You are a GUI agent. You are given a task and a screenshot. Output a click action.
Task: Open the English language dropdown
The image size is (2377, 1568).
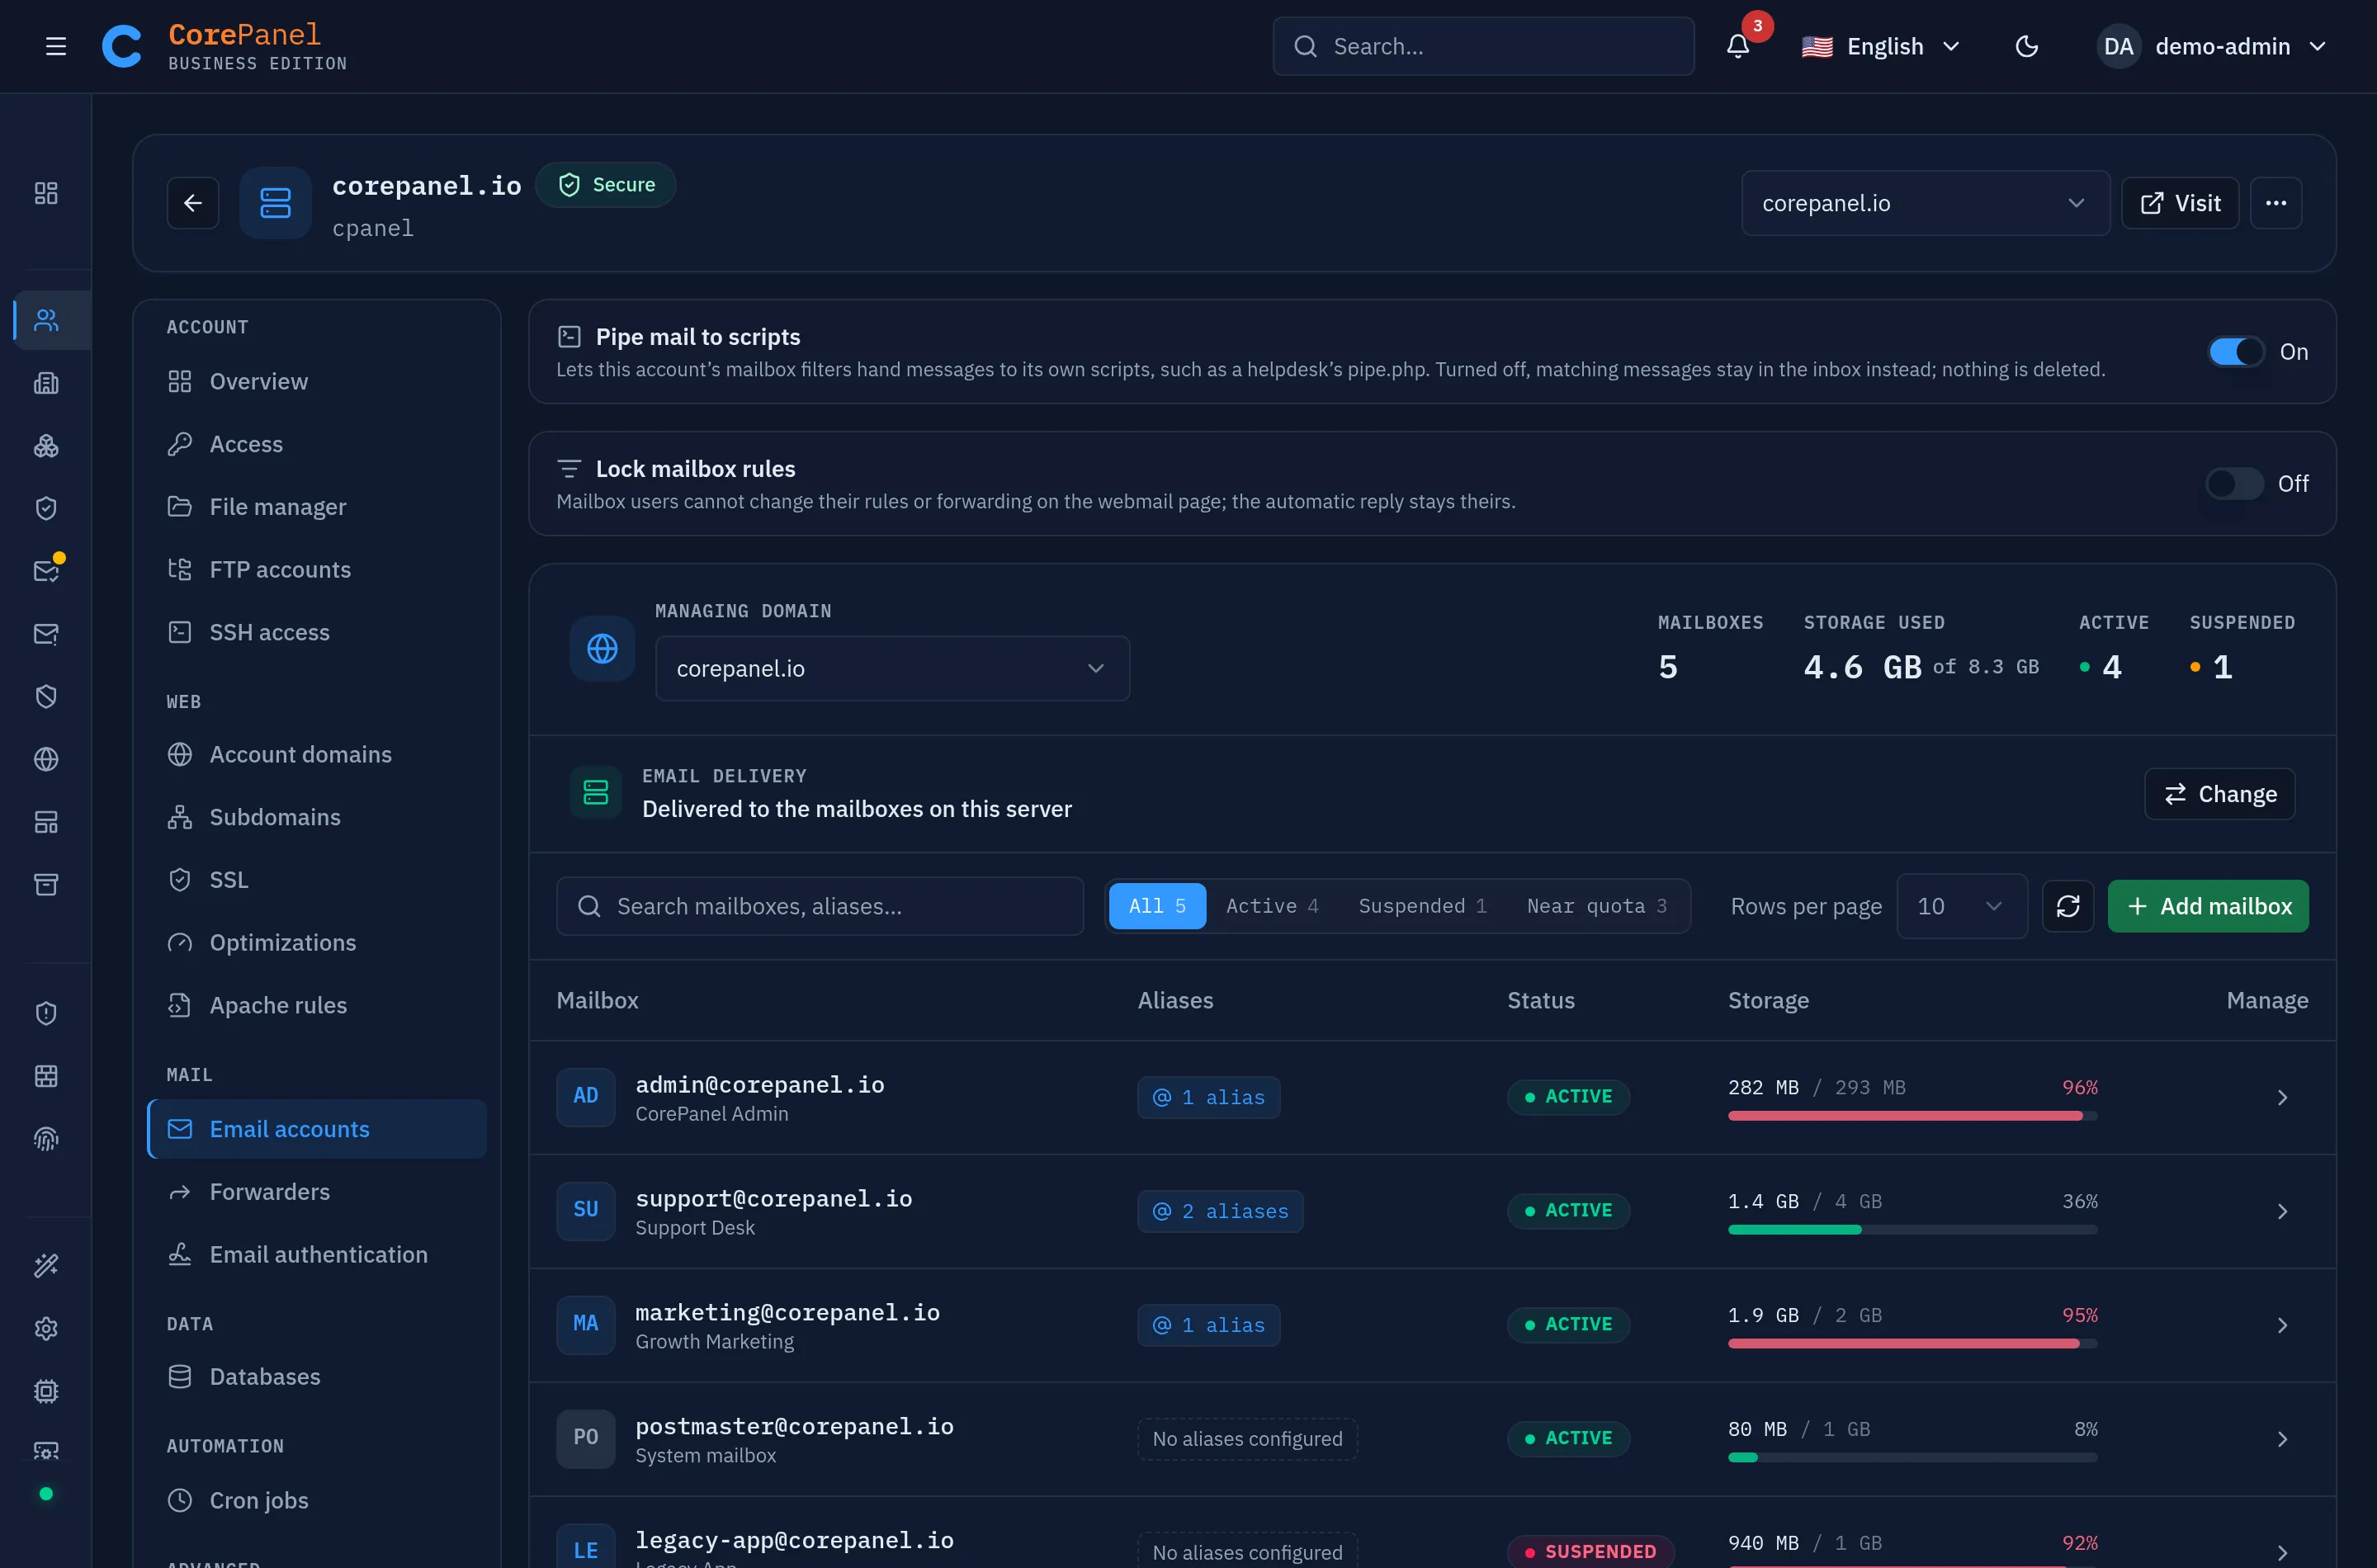(x=1880, y=46)
